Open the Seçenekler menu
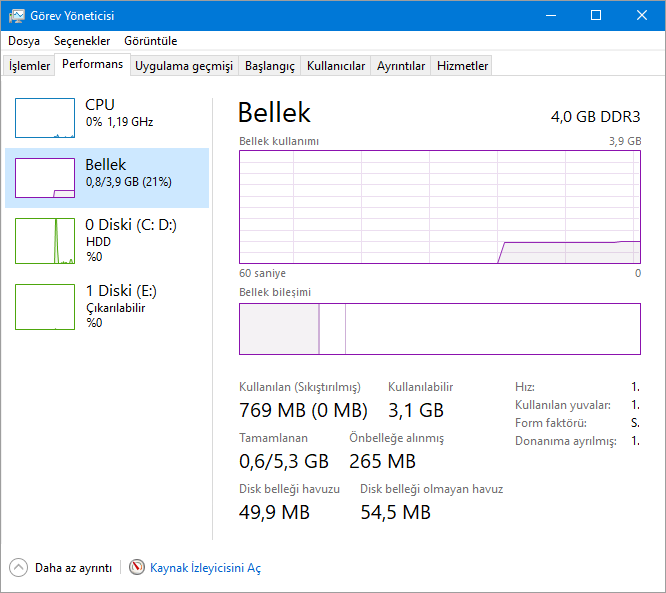The image size is (666, 593). tap(82, 41)
